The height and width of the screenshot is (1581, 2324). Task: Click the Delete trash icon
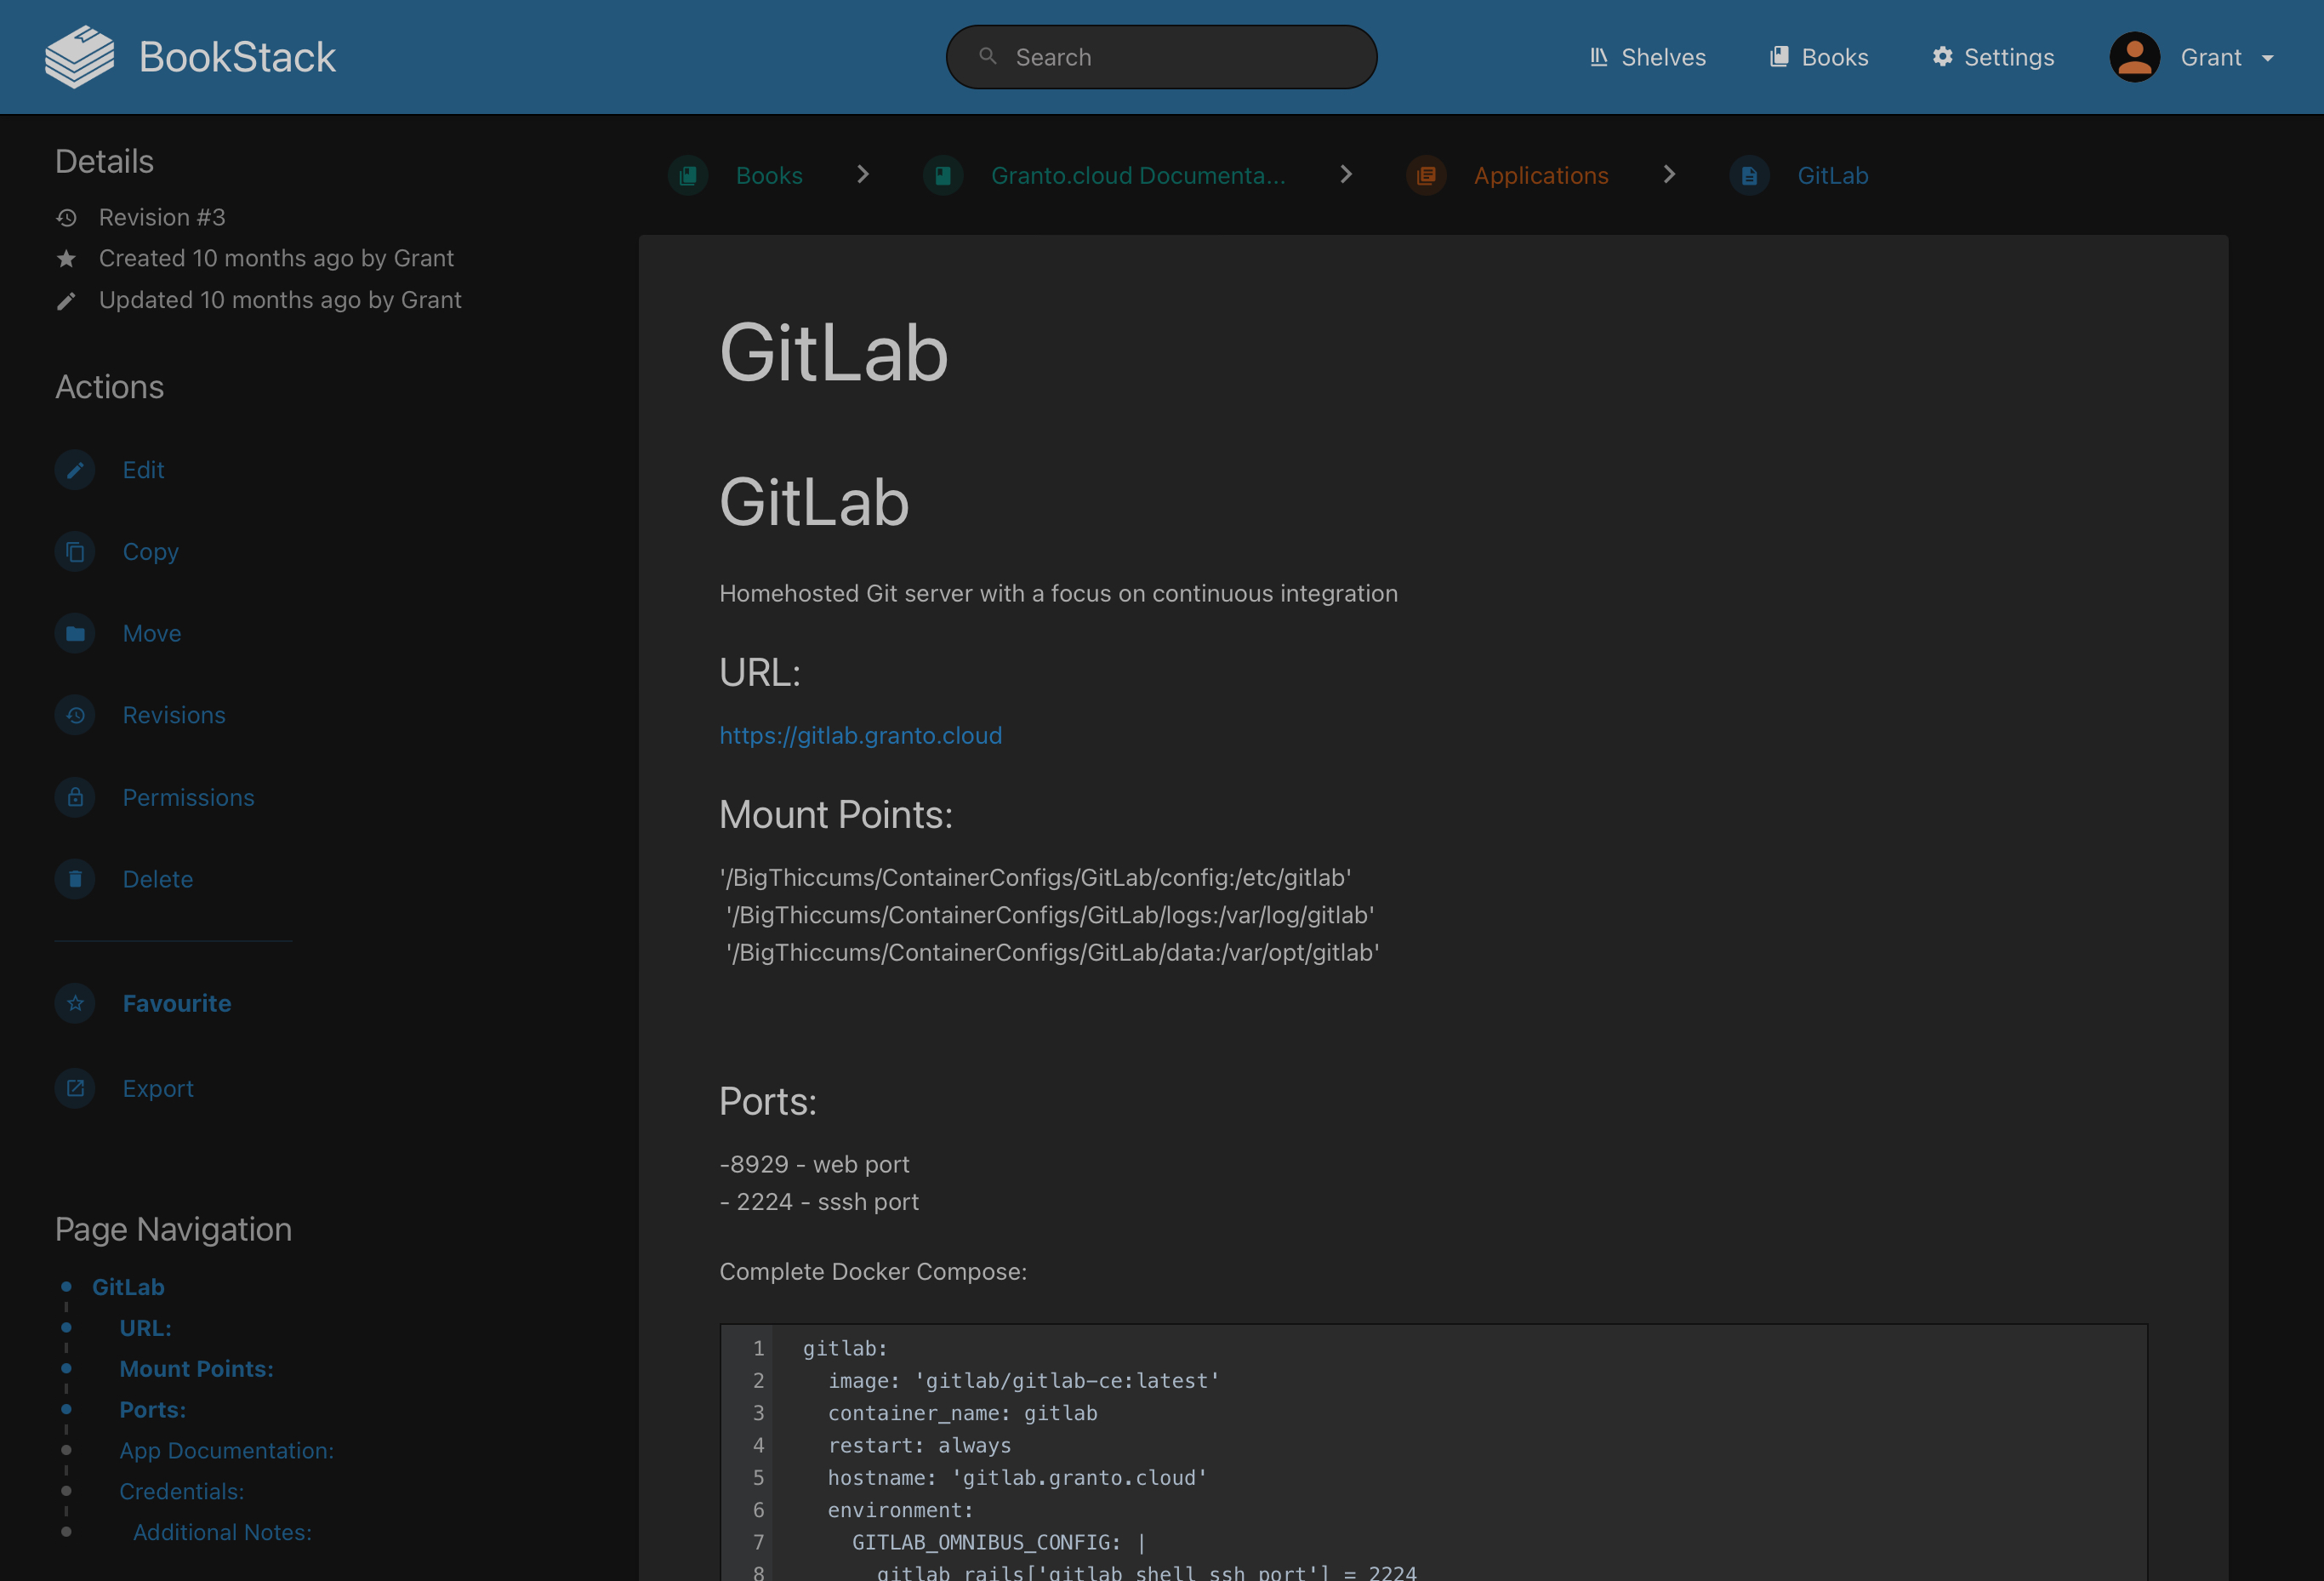[x=75, y=880]
